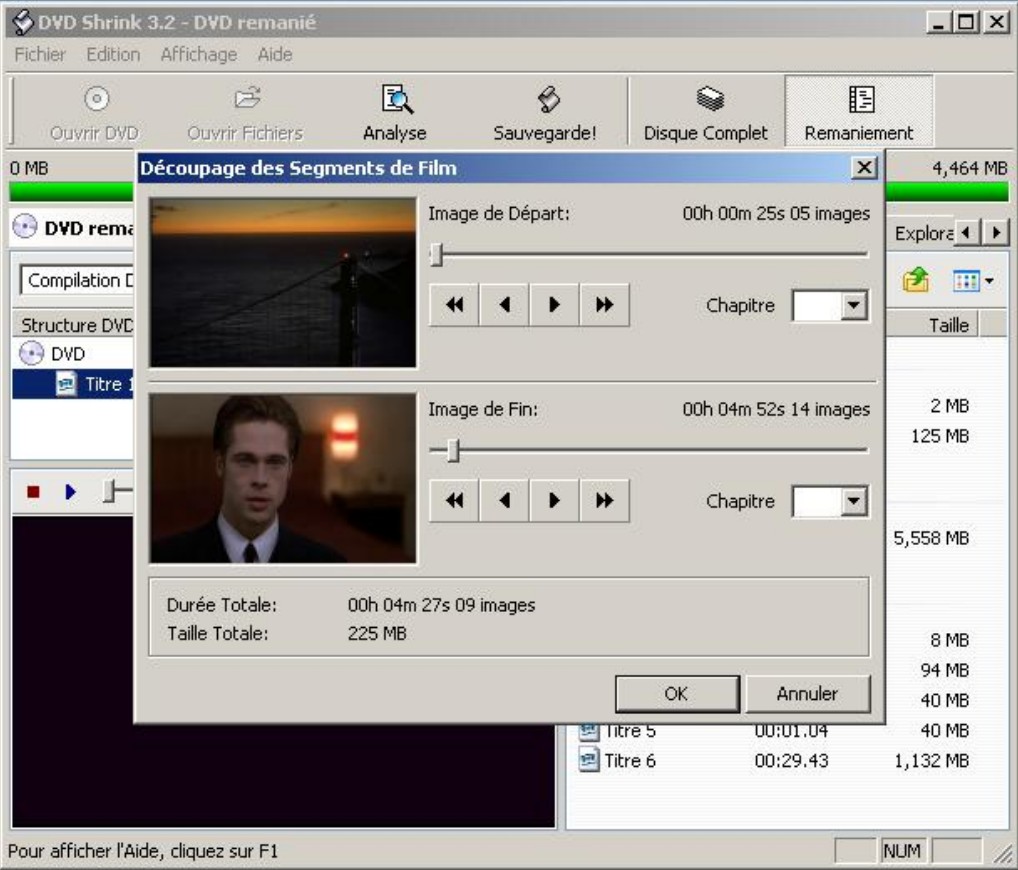This screenshot has height=870, width=1018.
Task: Click the left tab scroll arrow
Action: click(x=966, y=232)
